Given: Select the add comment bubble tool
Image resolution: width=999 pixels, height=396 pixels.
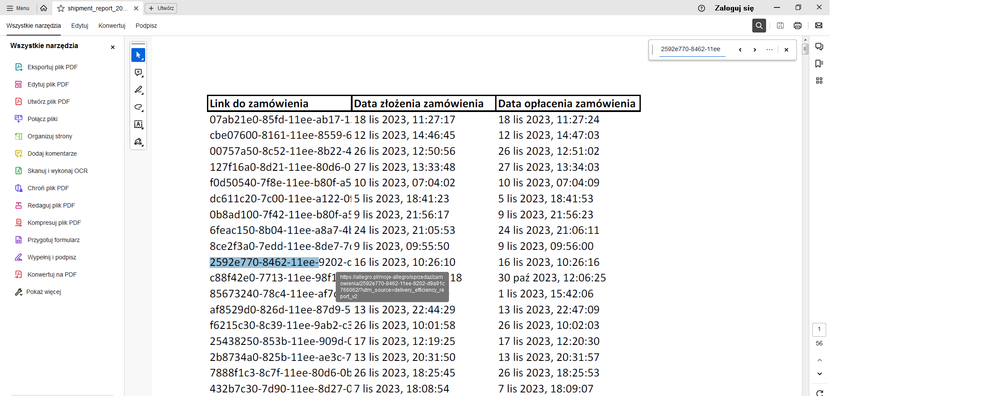Looking at the screenshot, I should [138, 73].
